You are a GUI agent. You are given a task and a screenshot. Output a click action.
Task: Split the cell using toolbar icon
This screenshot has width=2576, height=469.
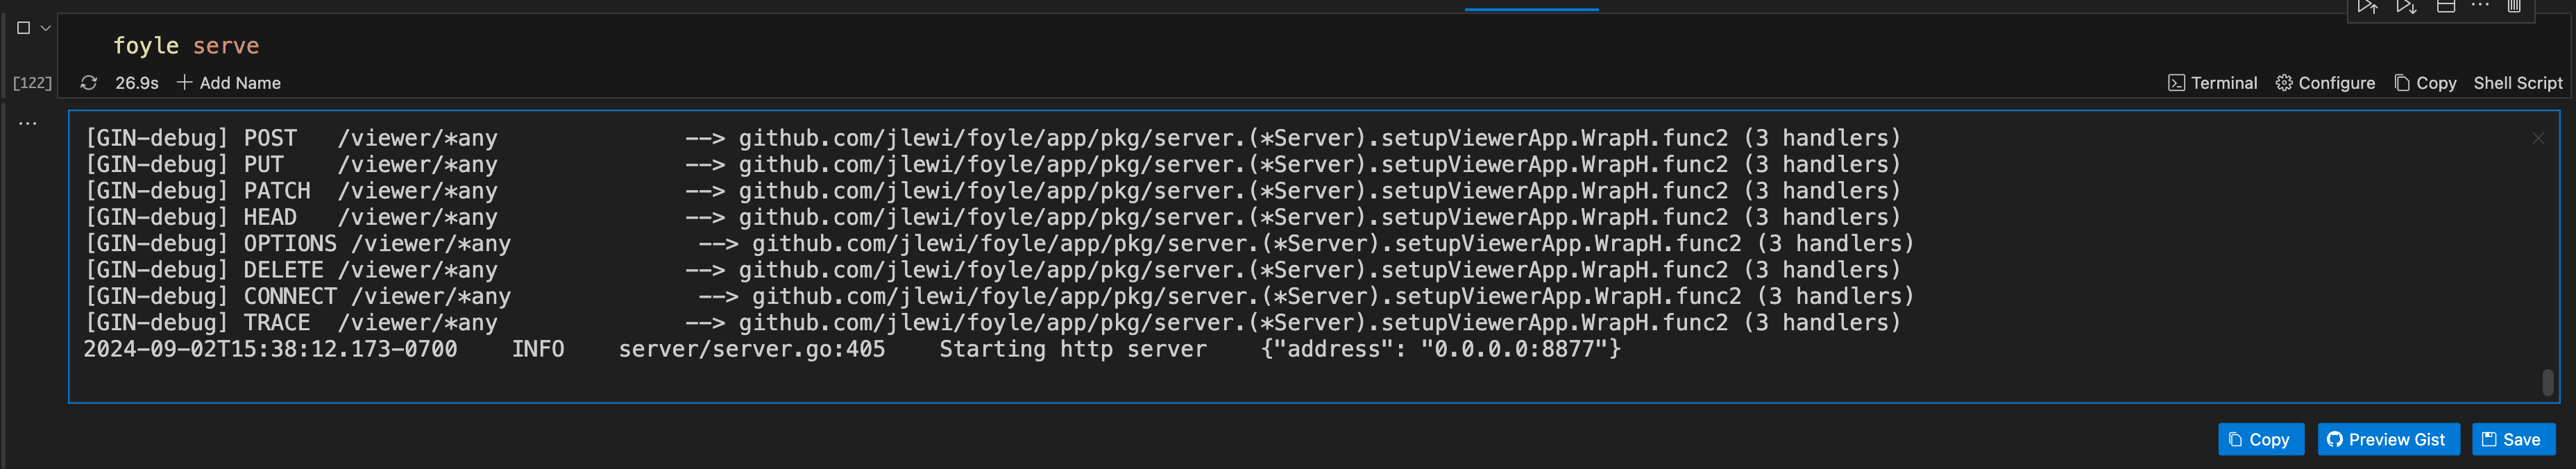(2446, 7)
